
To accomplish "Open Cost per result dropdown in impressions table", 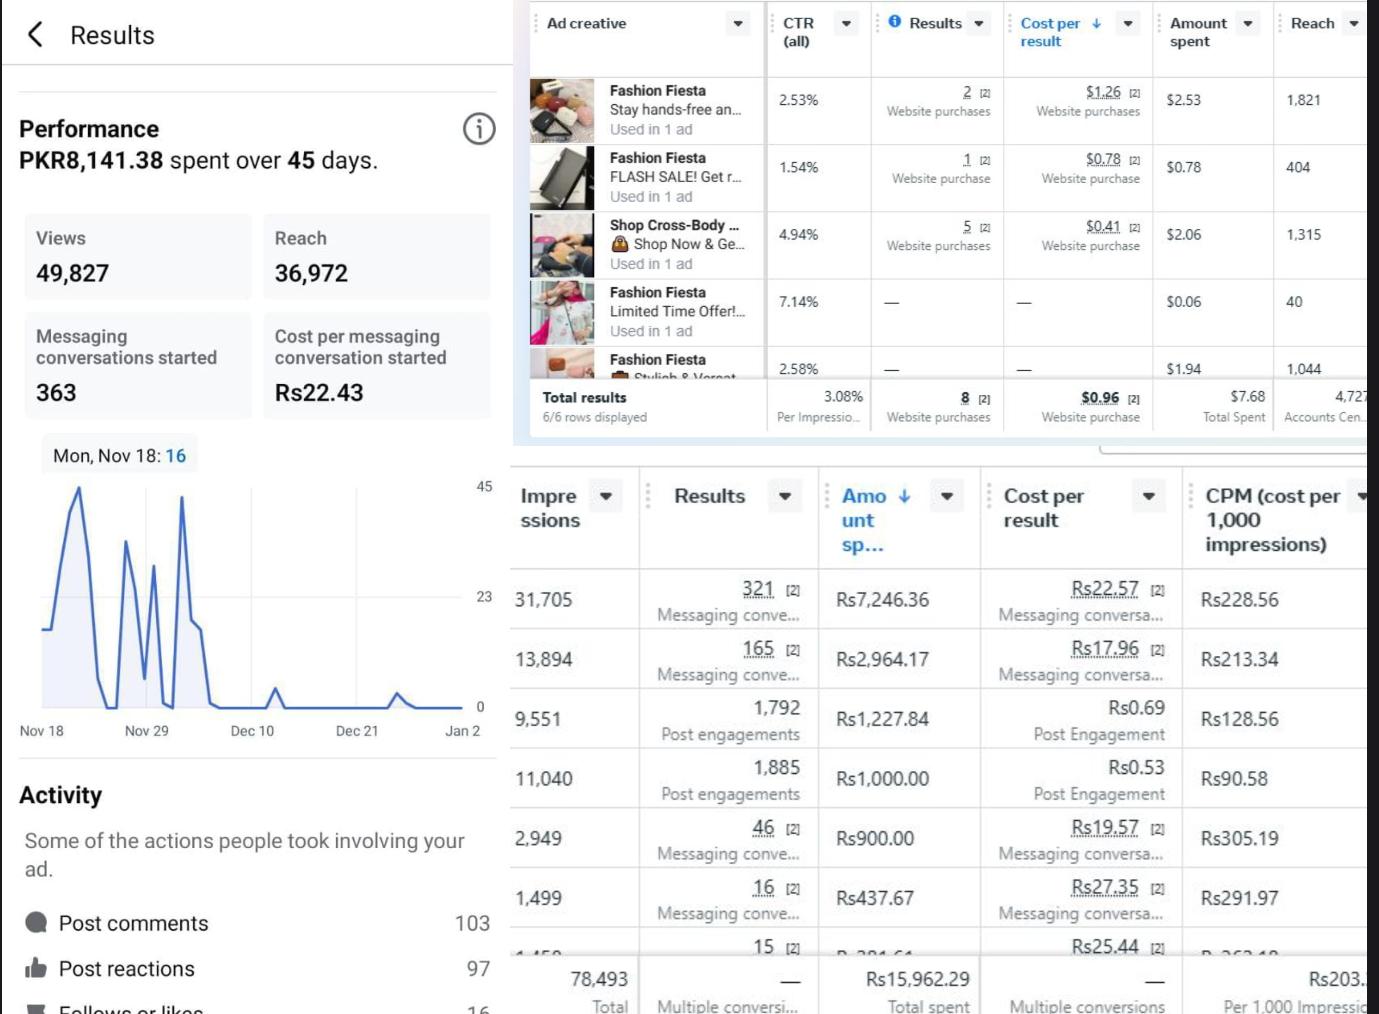I will [x=1149, y=496].
